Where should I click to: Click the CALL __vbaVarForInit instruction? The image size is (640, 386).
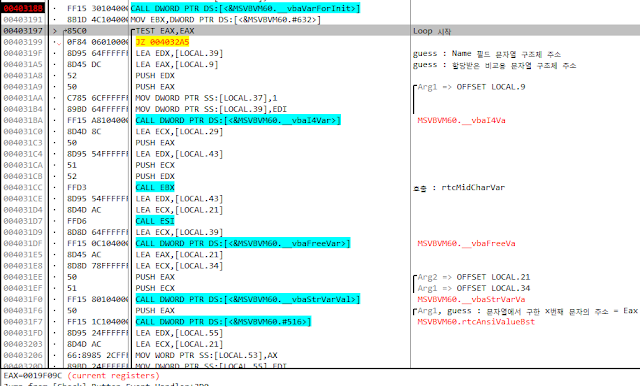click(245, 8)
